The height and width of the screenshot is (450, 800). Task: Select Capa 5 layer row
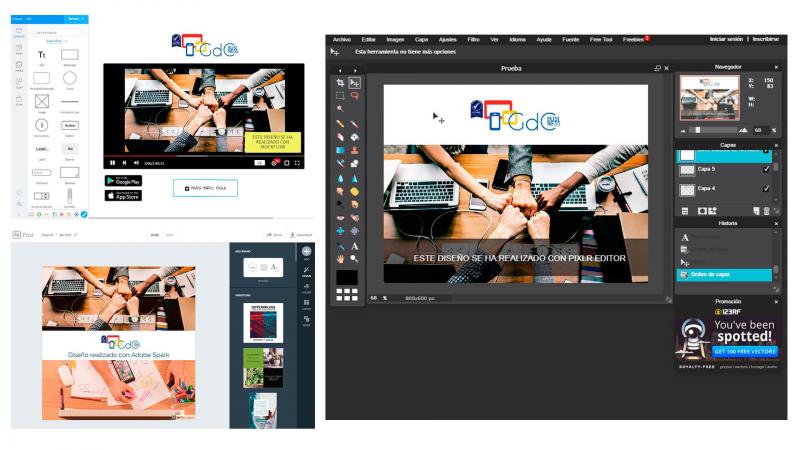(x=724, y=169)
